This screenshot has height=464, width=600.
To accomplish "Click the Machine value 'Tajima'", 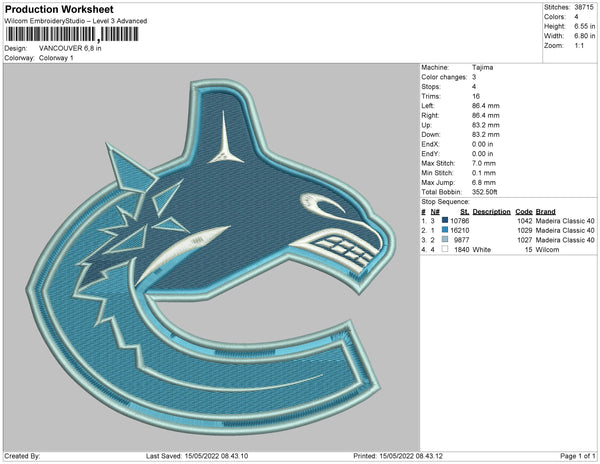I will point(483,67).
